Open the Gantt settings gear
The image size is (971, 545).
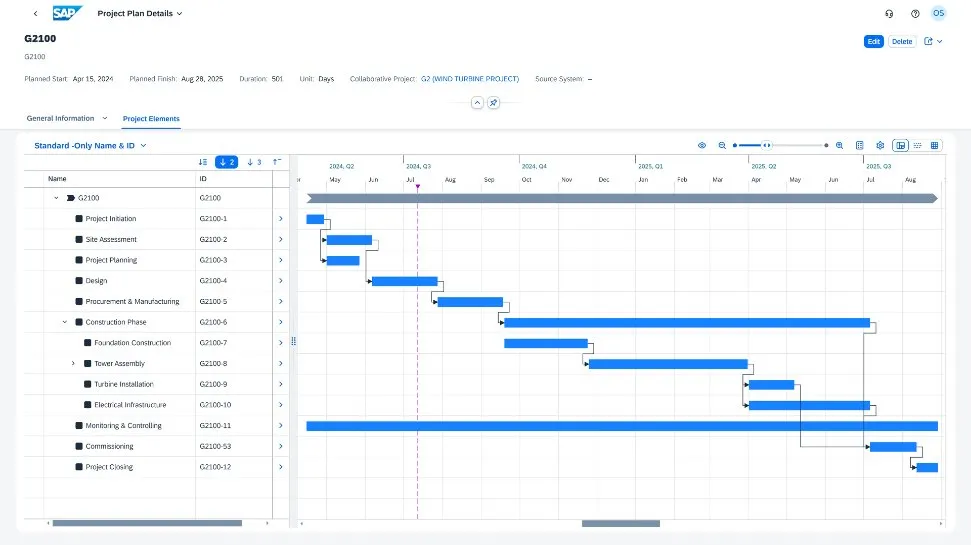coord(880,146)
